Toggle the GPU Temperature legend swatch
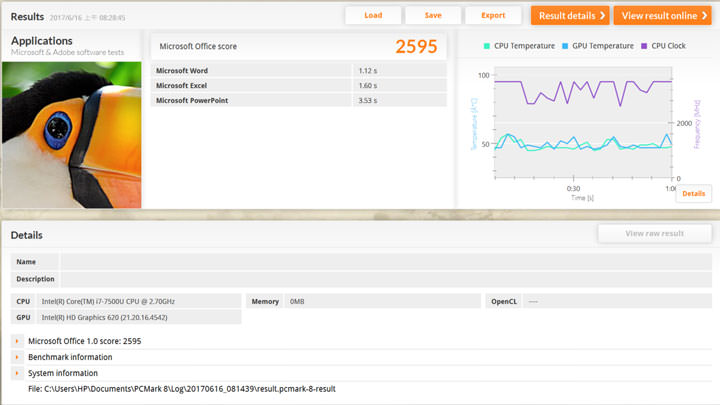The height and width of the screenshot is (405, 720). click(565, 46)
